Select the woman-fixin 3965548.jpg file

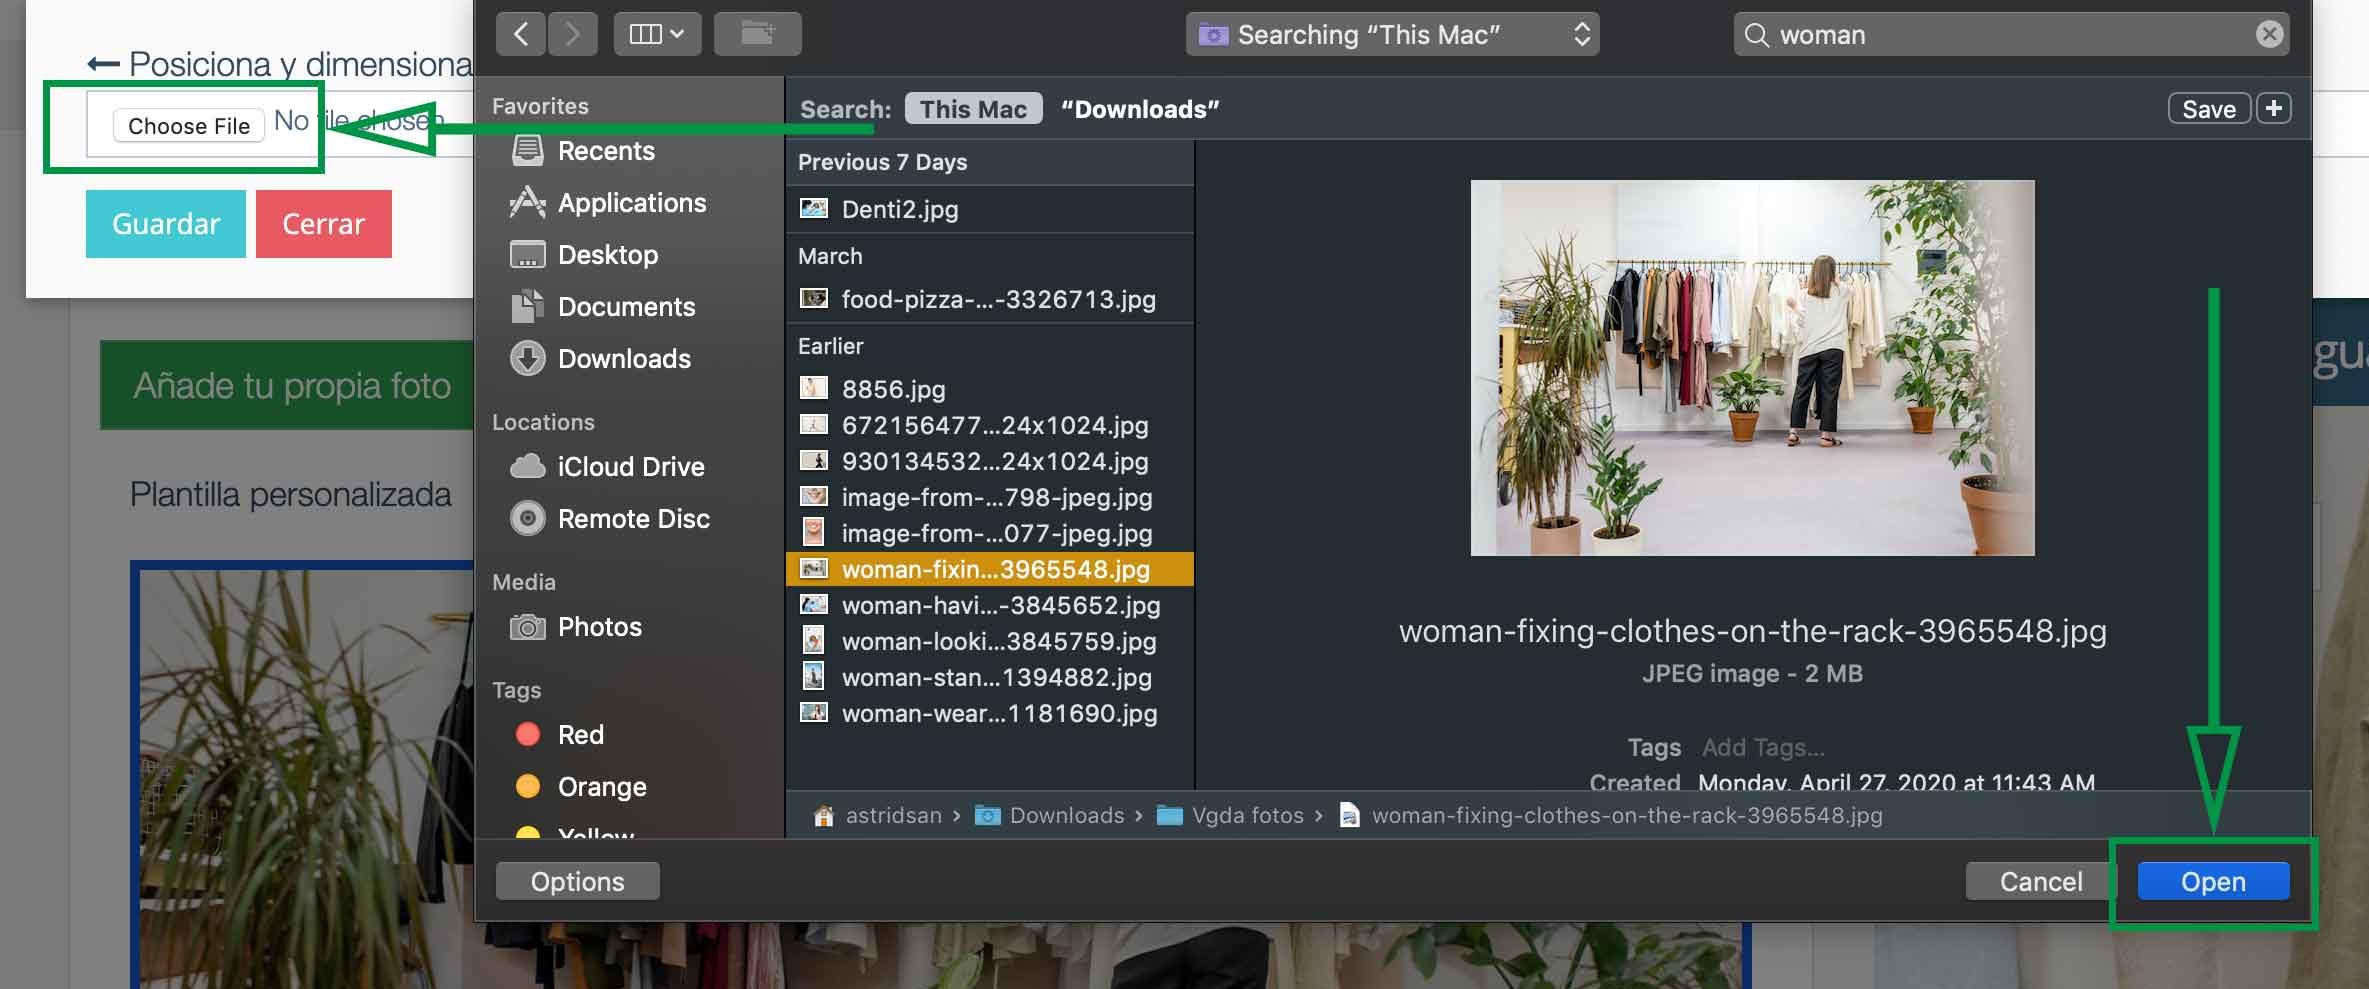click(x=990, y=569)
